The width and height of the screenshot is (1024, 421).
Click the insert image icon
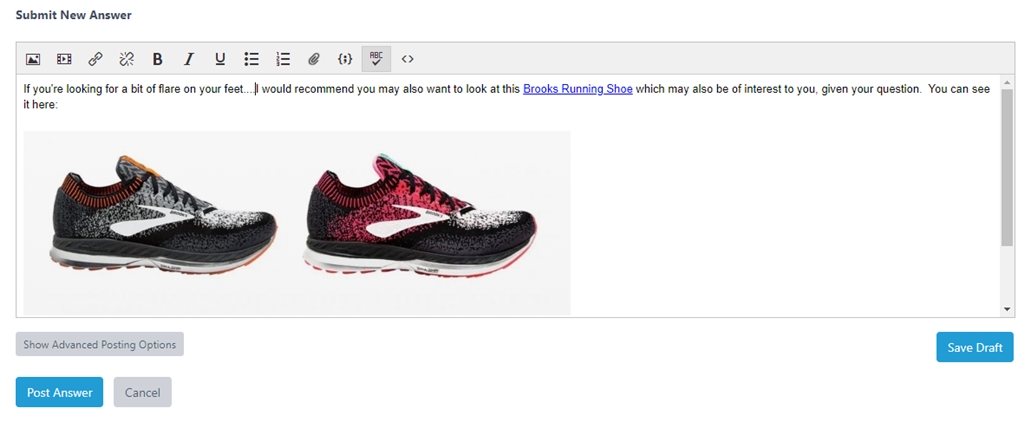coord(33,59)
